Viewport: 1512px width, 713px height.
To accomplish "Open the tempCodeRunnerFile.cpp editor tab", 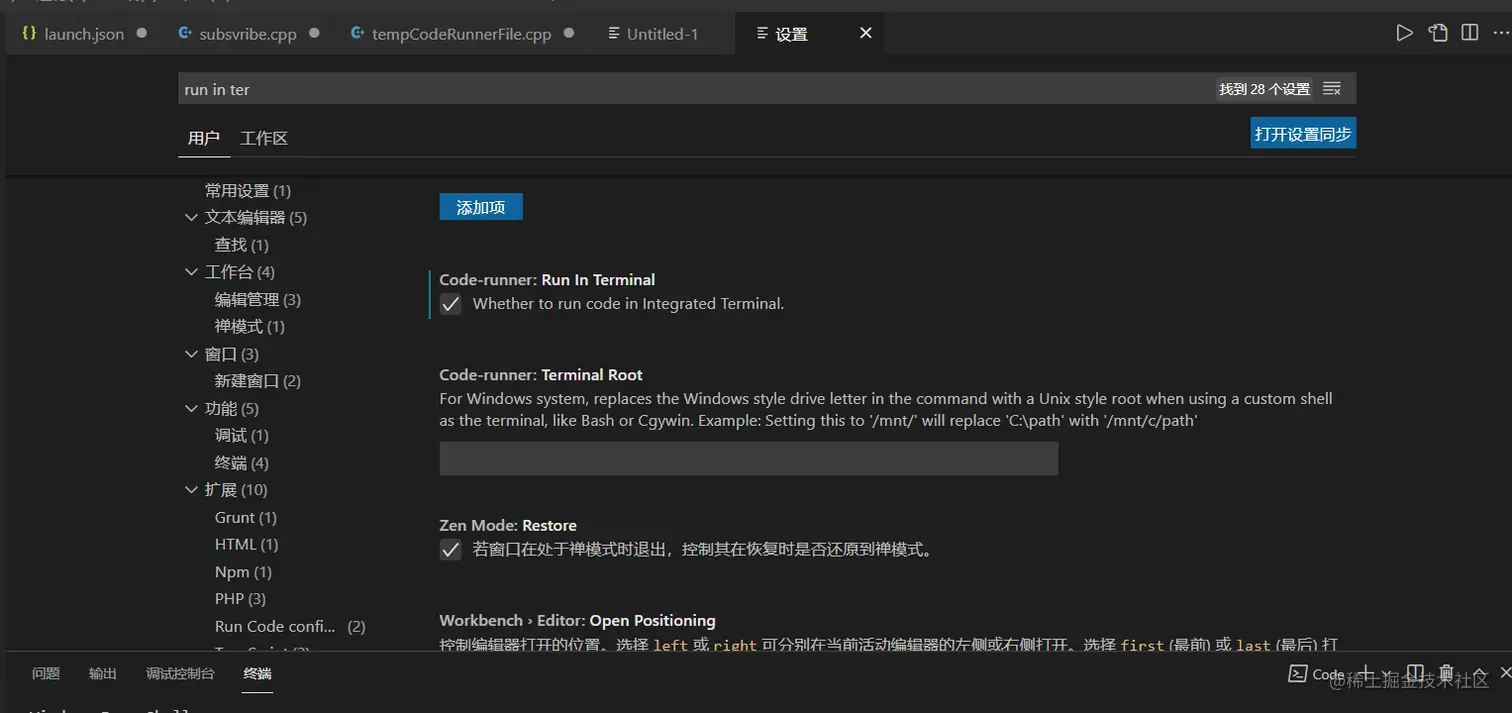I will point(462,33).
